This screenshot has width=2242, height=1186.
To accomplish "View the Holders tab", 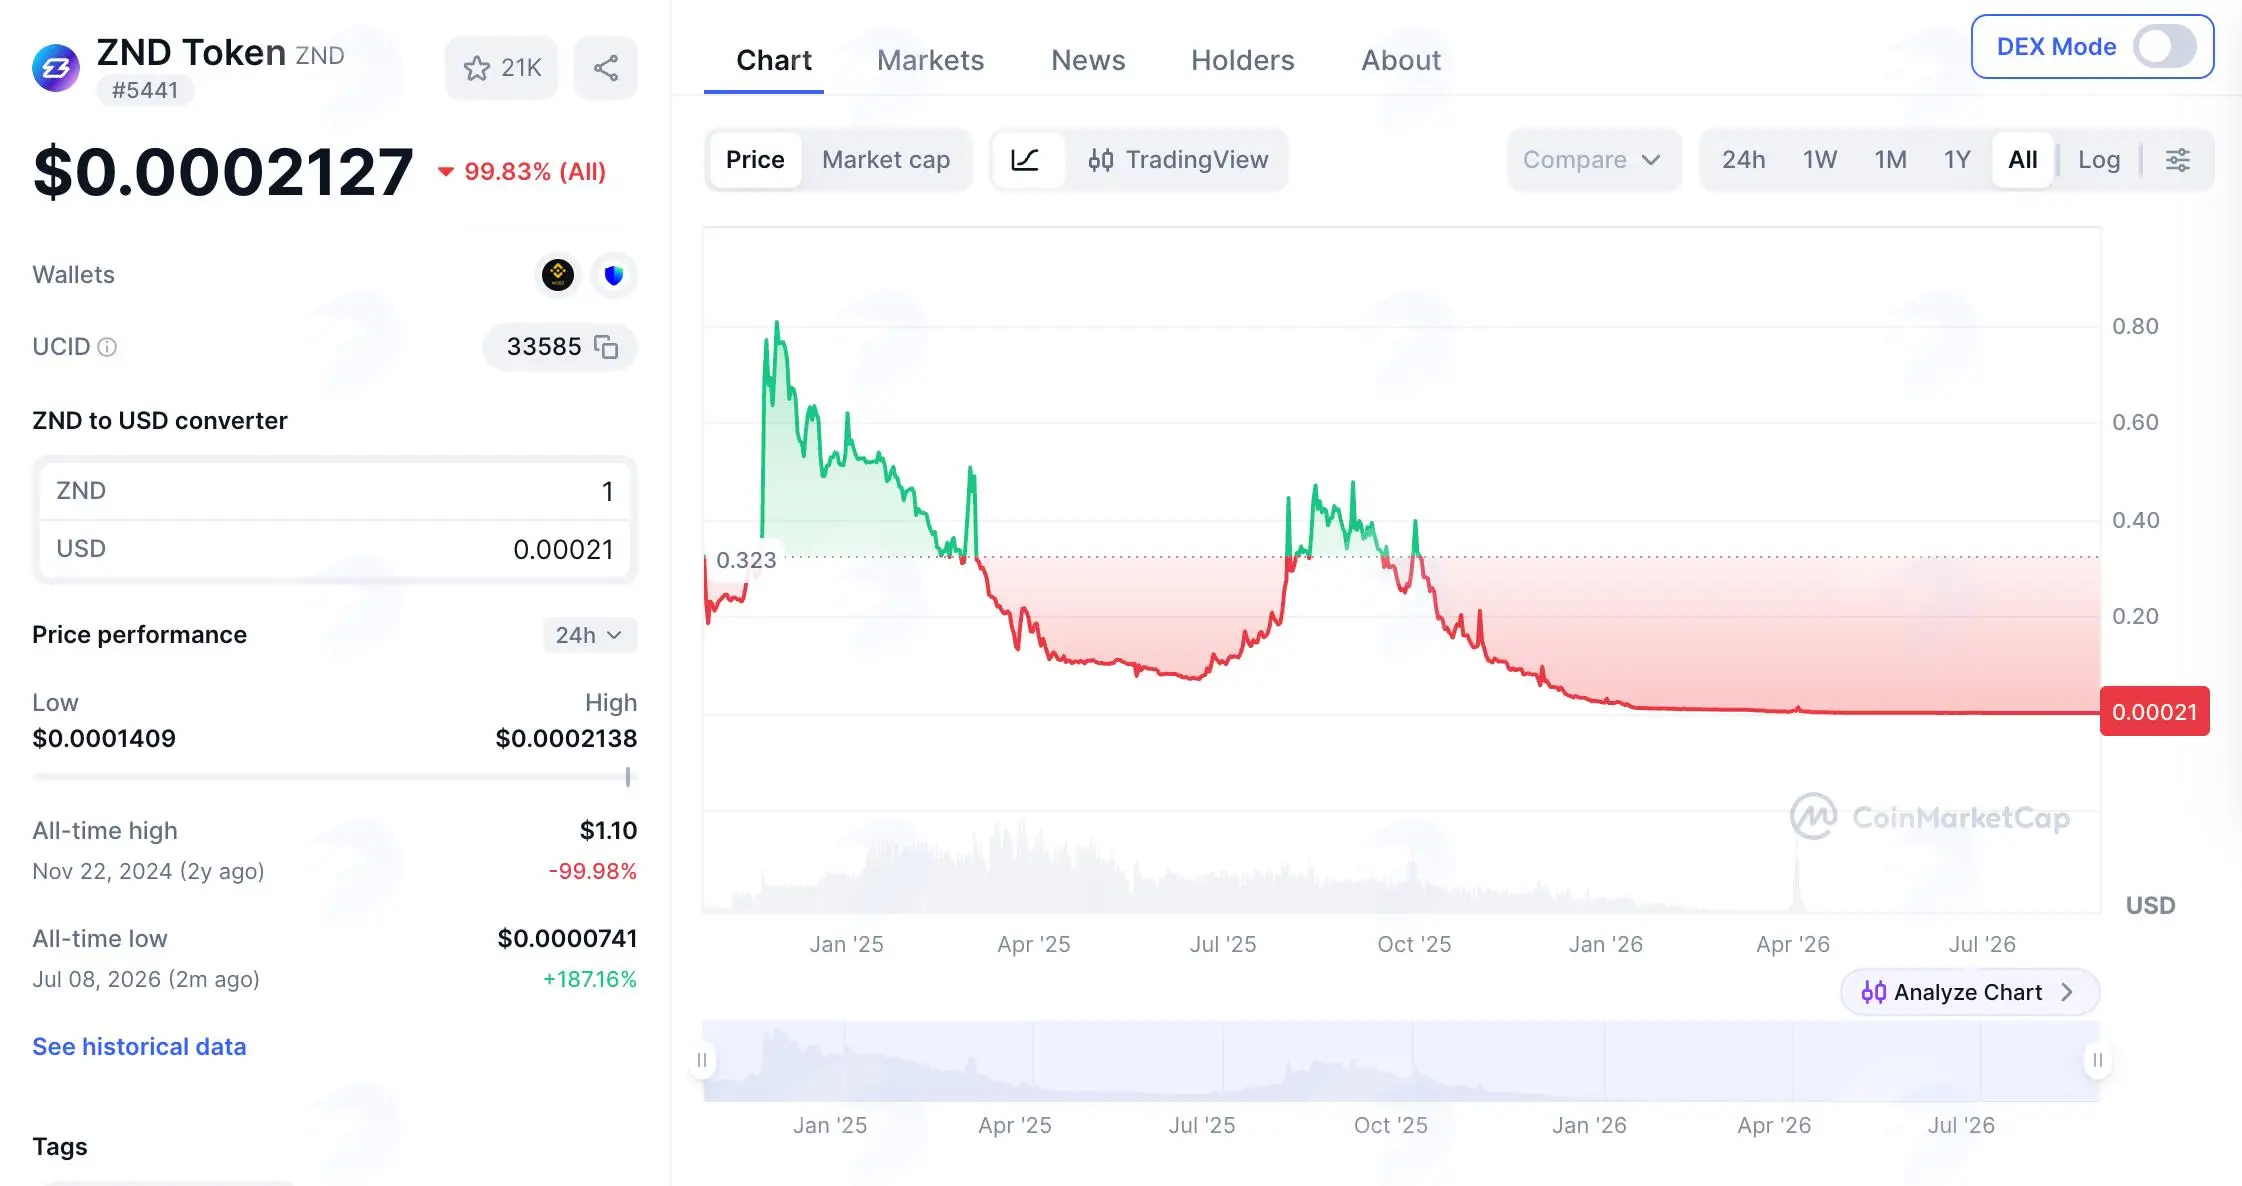I will (1242, 60).
